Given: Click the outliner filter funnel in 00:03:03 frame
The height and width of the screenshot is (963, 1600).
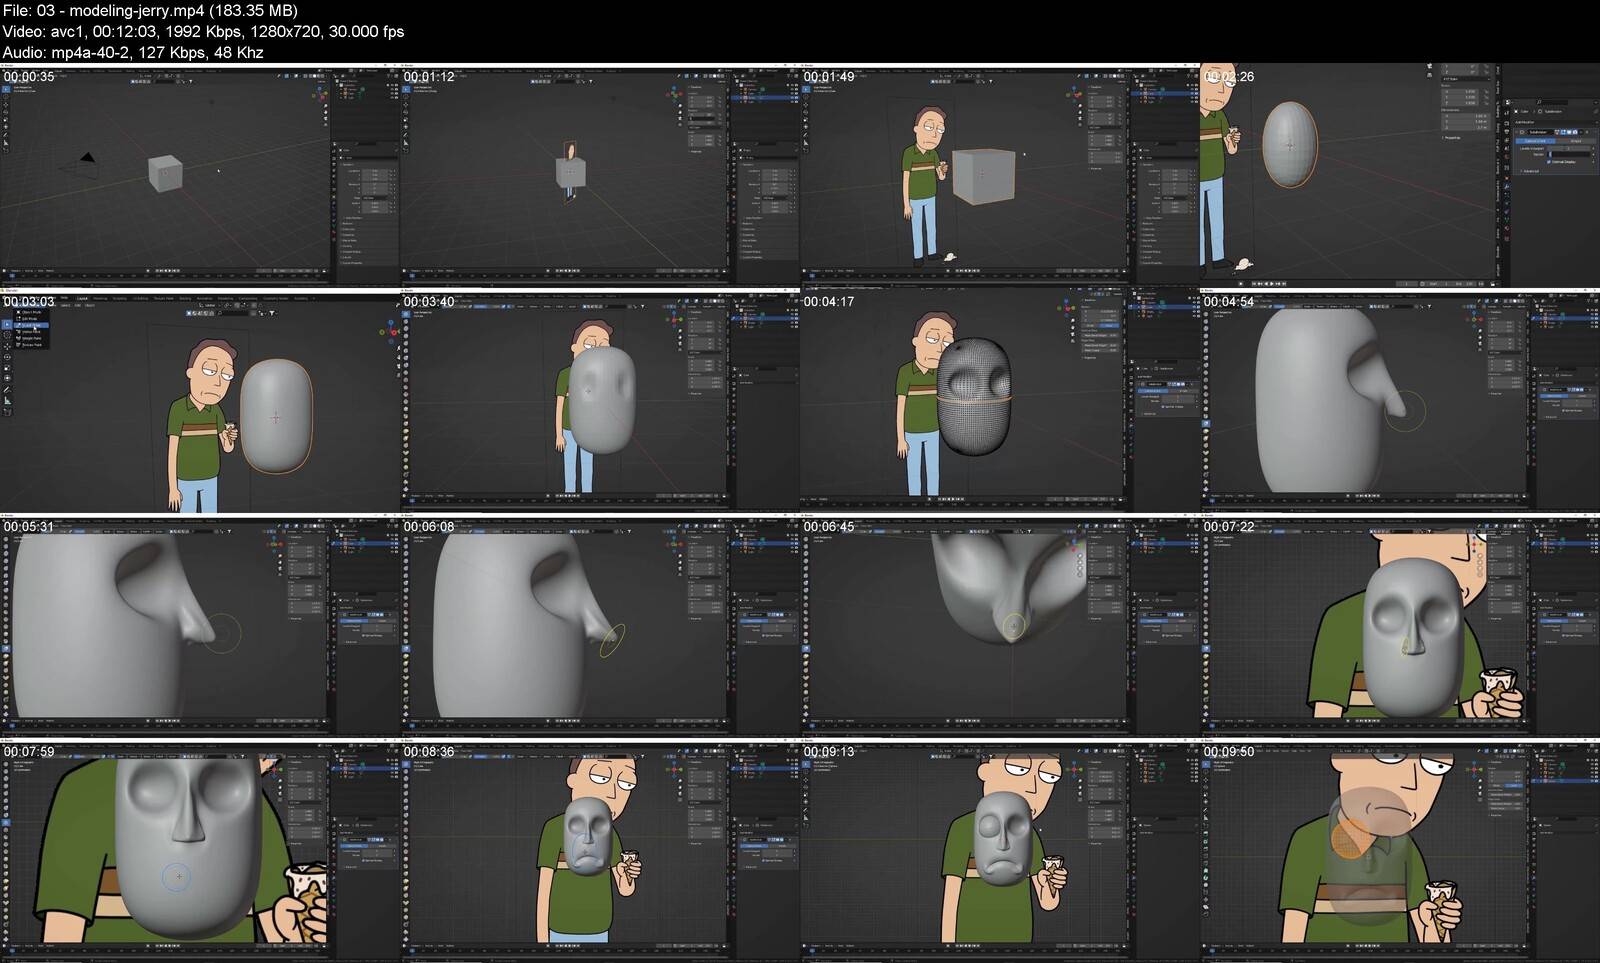Looking at the screenshot, I should point(272,313).
